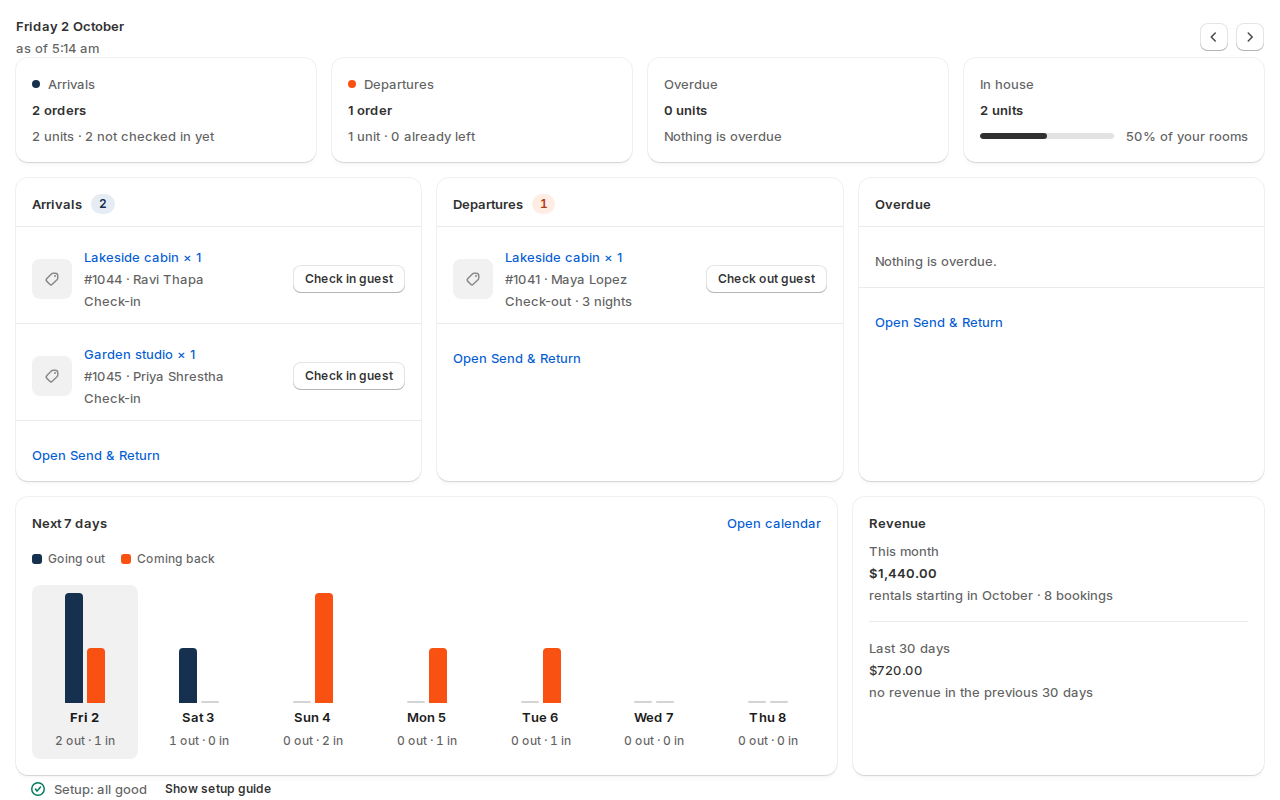Open Send & Return in Overdue panel
This screenshot has width=1280, height=800.
[x=939, y=322]
